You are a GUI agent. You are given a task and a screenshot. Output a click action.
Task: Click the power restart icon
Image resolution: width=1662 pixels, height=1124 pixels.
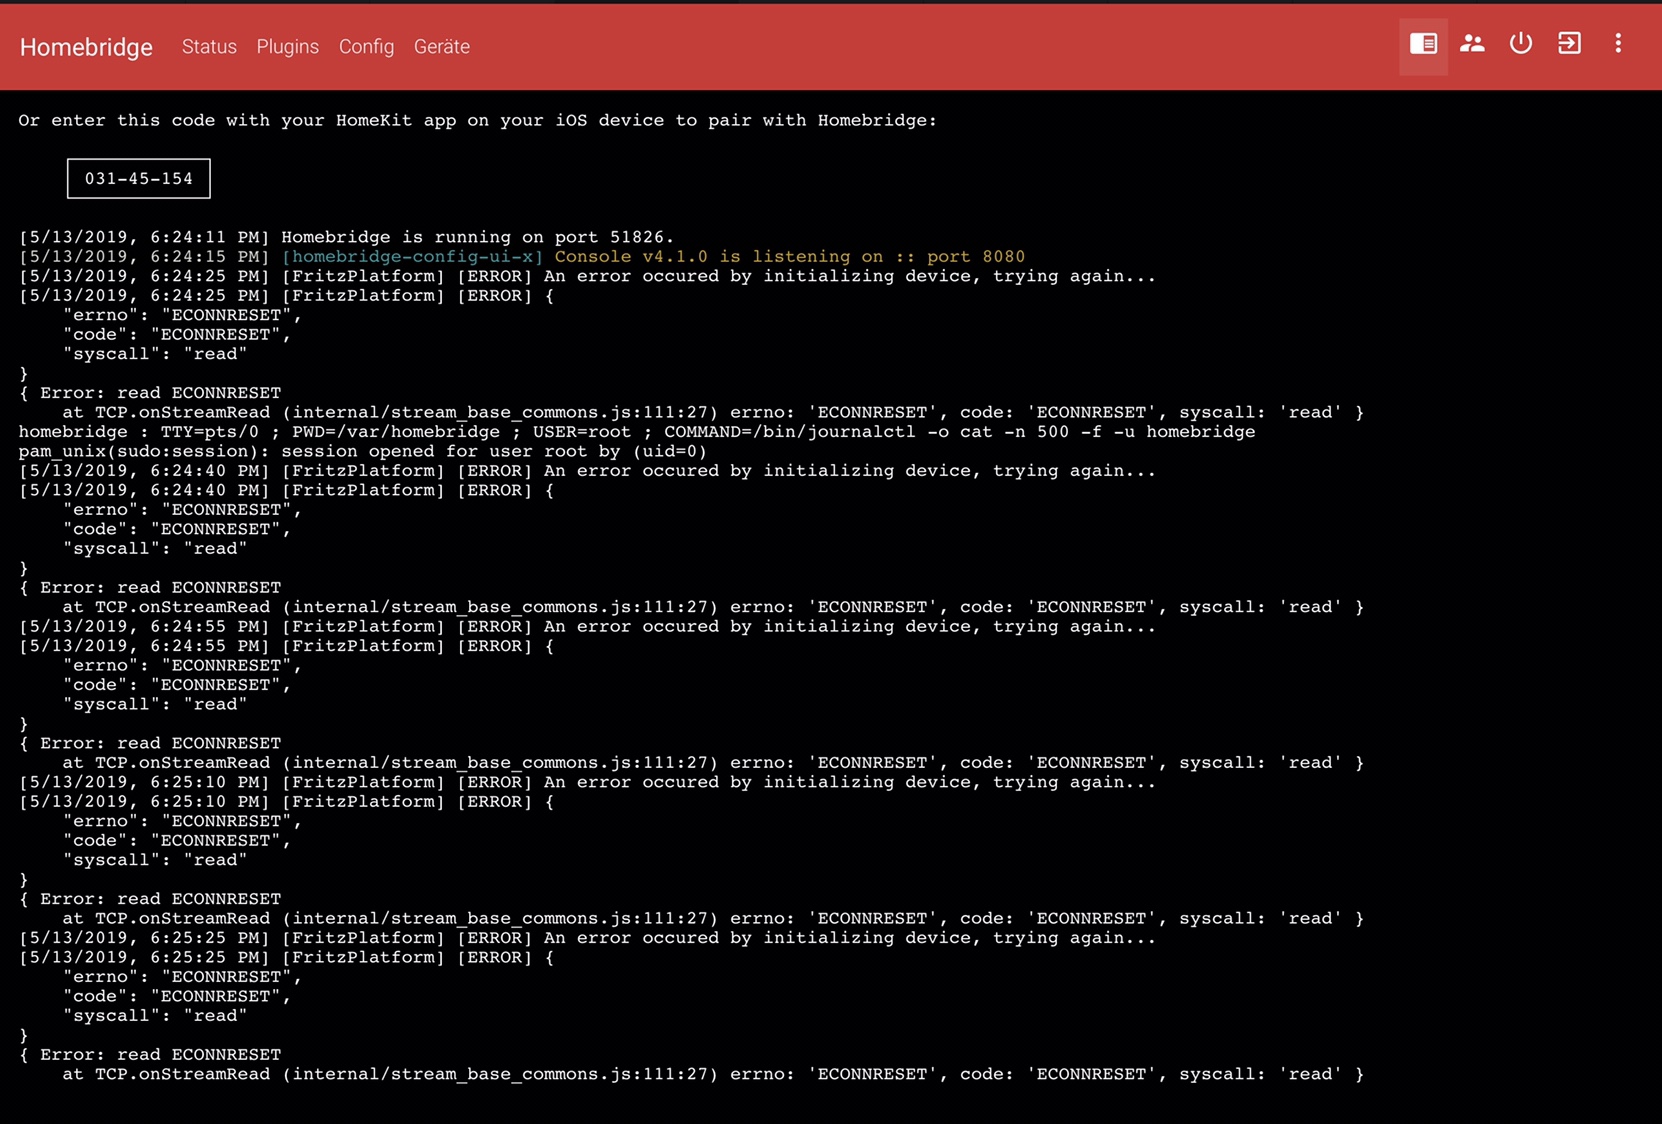click(x=1520, y=44)
